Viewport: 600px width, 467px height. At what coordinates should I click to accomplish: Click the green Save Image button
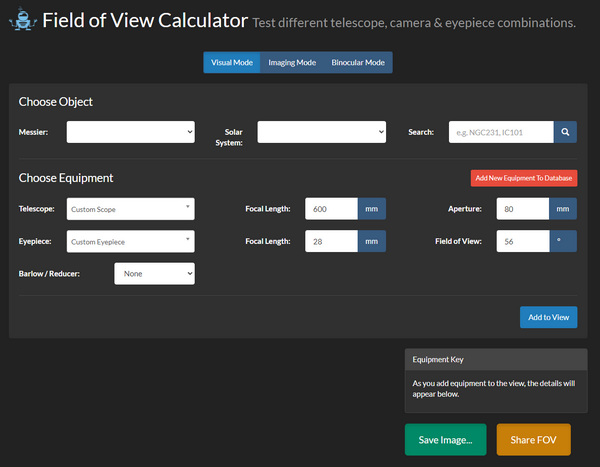(446, 440)
